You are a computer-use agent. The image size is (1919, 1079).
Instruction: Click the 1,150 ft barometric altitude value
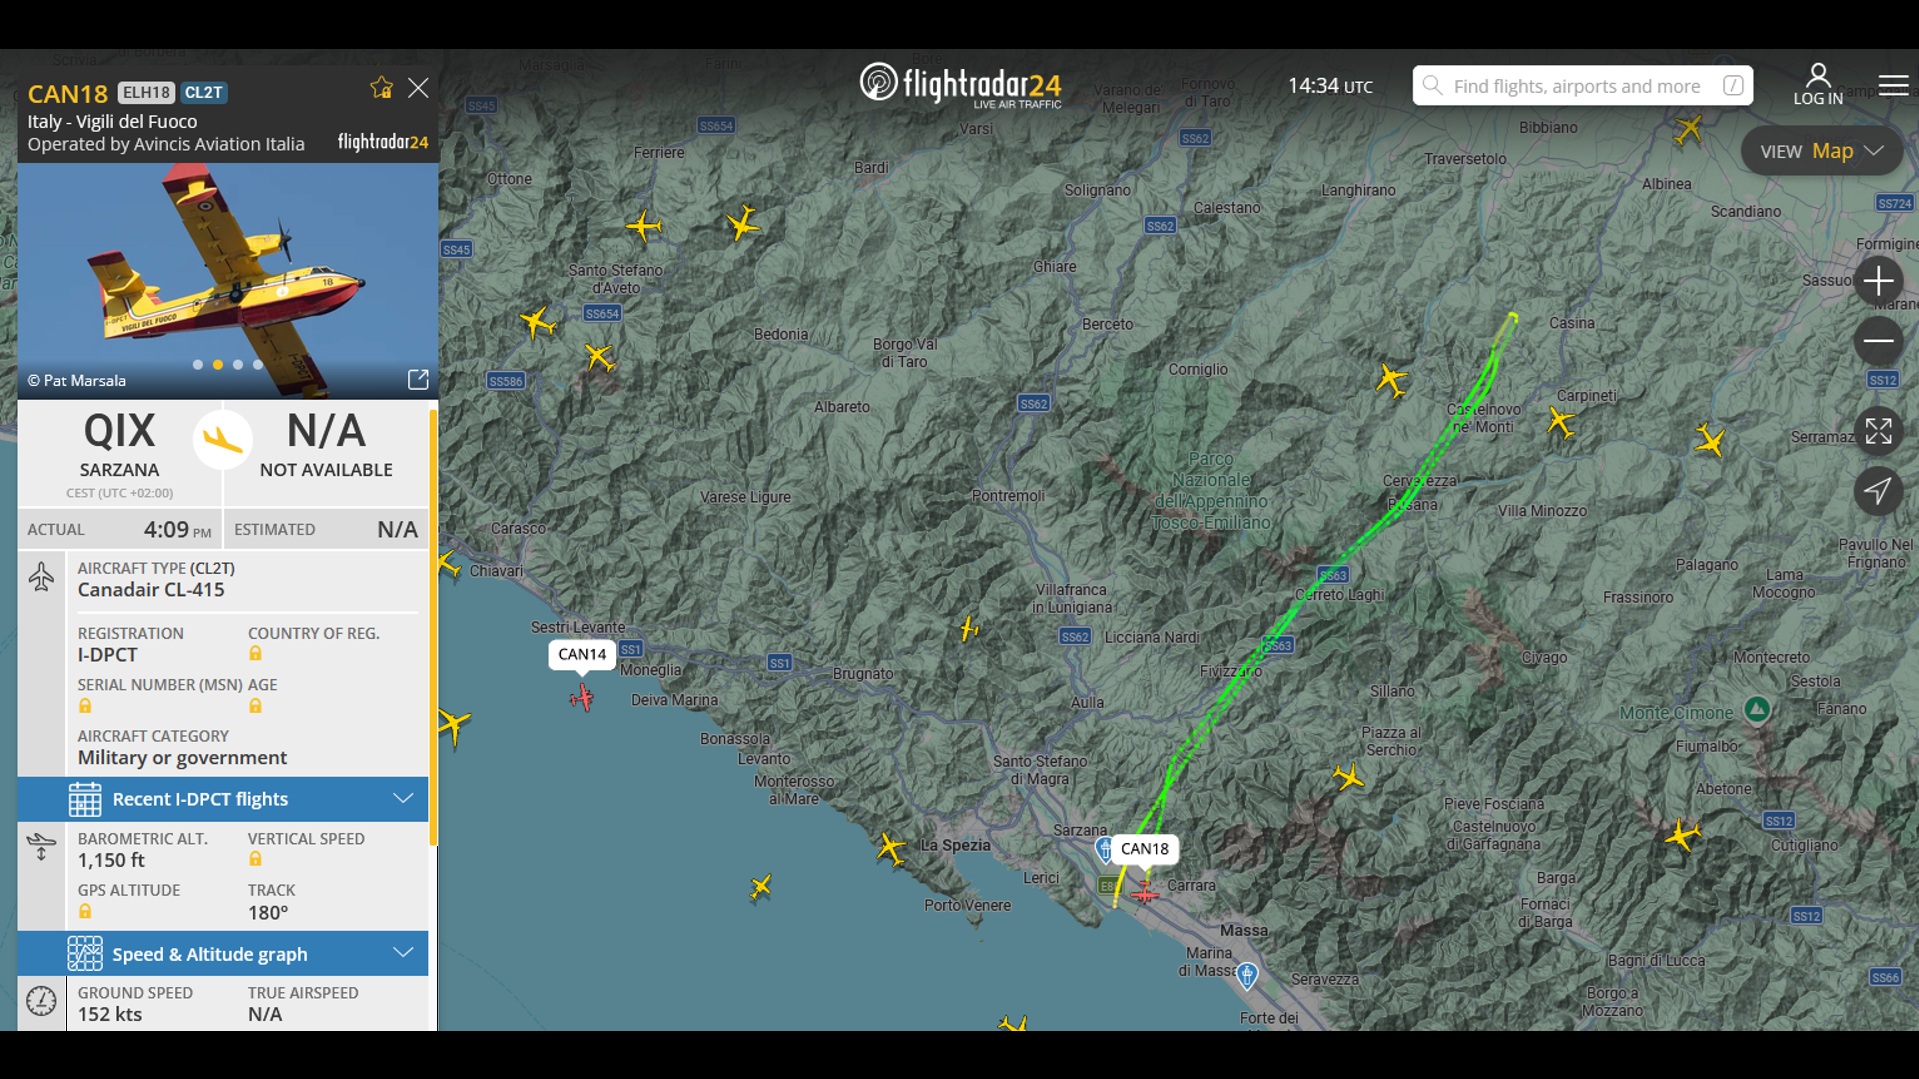[x=111, y=861]
